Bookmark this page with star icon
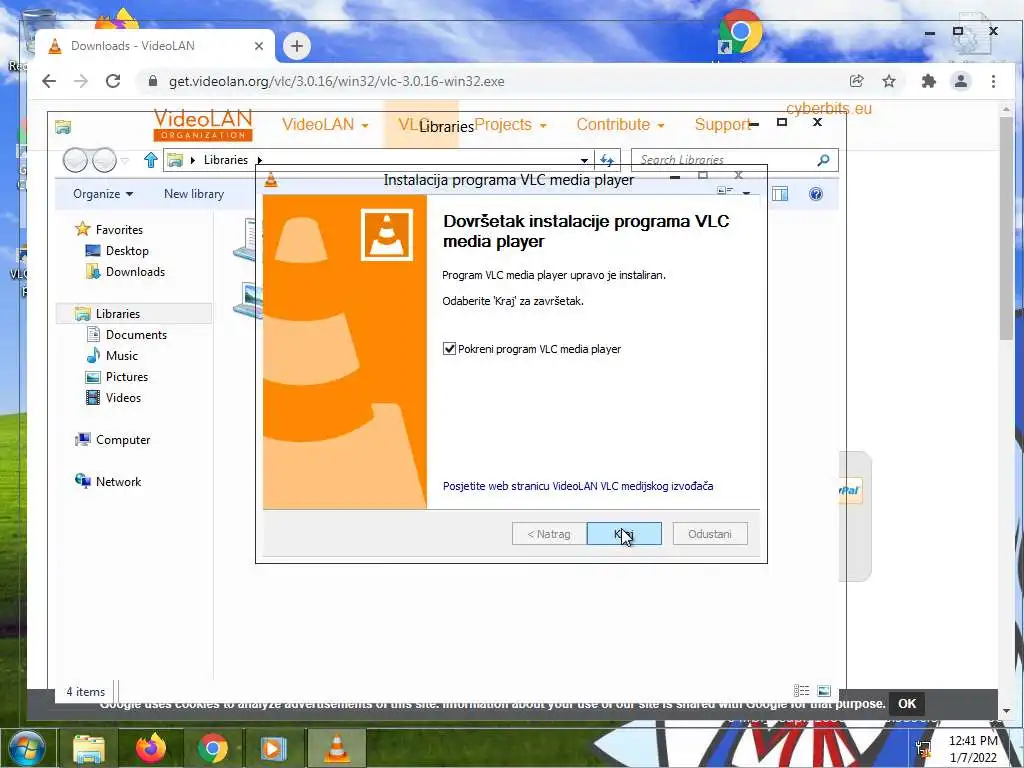Image resolution: width=1024 pixels, height=768 pixels. click(x=889, y=81)
